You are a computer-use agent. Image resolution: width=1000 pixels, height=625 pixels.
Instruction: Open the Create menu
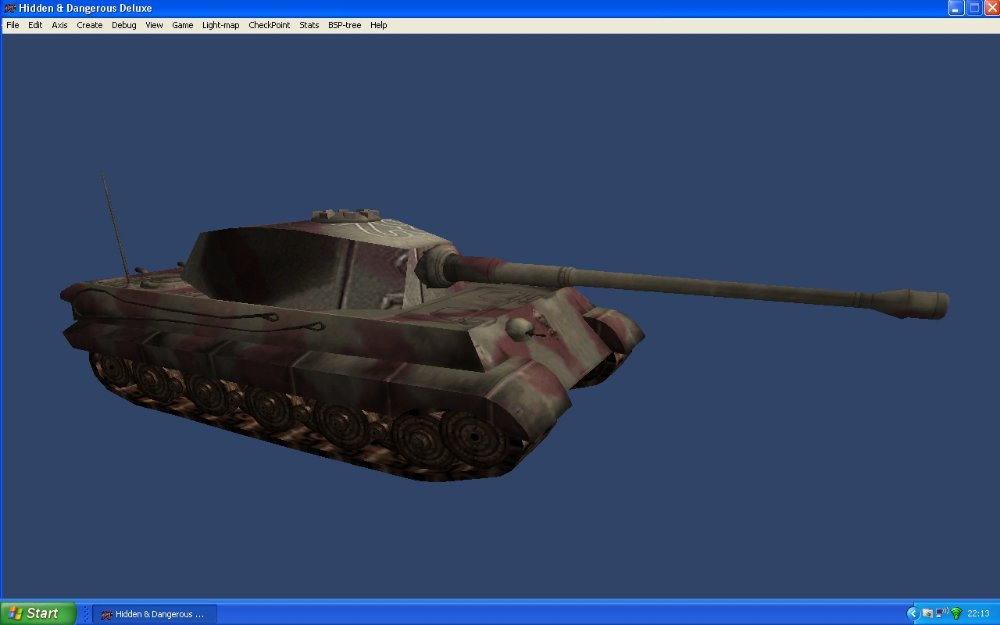pyautogui.click(x=89, y=25)
